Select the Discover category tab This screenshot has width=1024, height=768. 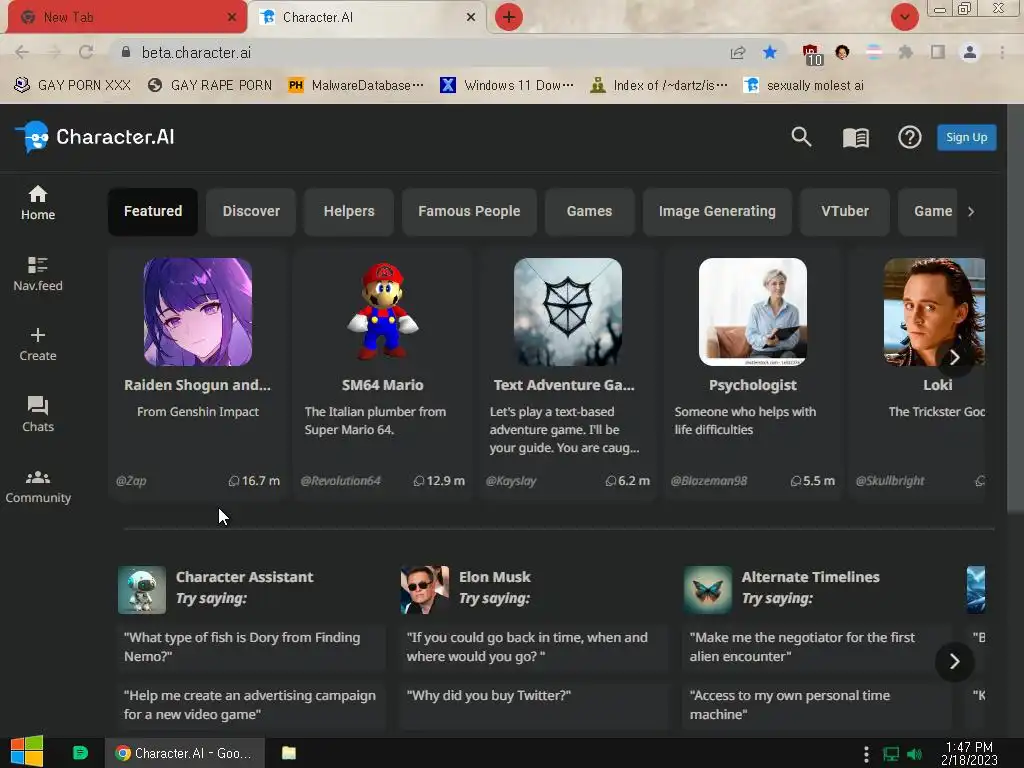(251, 212)
